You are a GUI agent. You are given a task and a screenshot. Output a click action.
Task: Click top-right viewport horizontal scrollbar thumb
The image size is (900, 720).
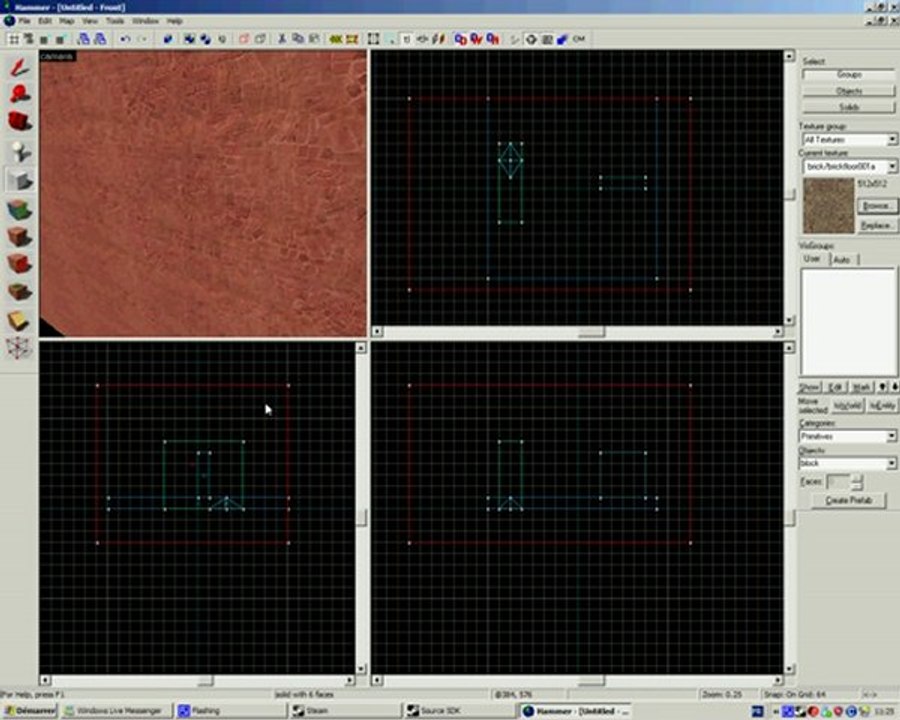(592, 332)
